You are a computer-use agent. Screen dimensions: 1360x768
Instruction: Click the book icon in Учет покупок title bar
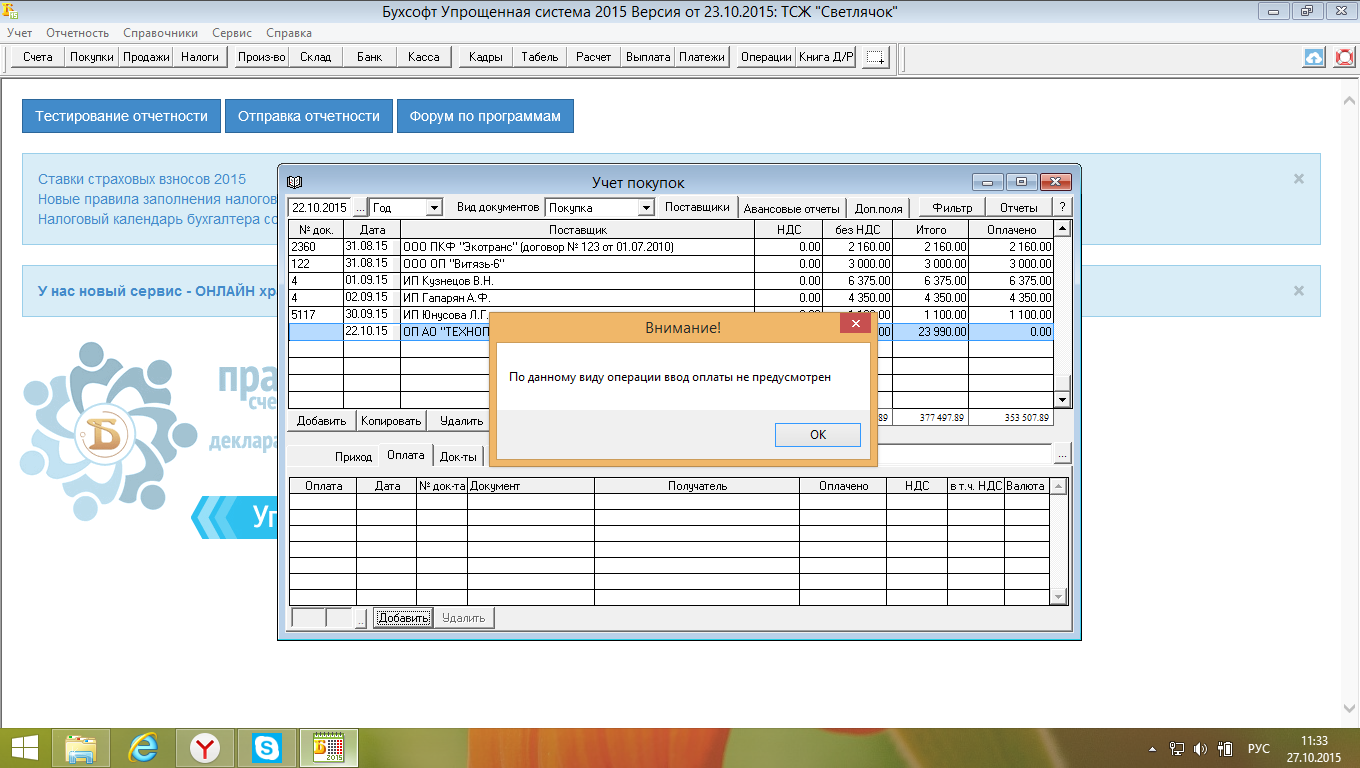pyautogui.click(x=294, y=182)
